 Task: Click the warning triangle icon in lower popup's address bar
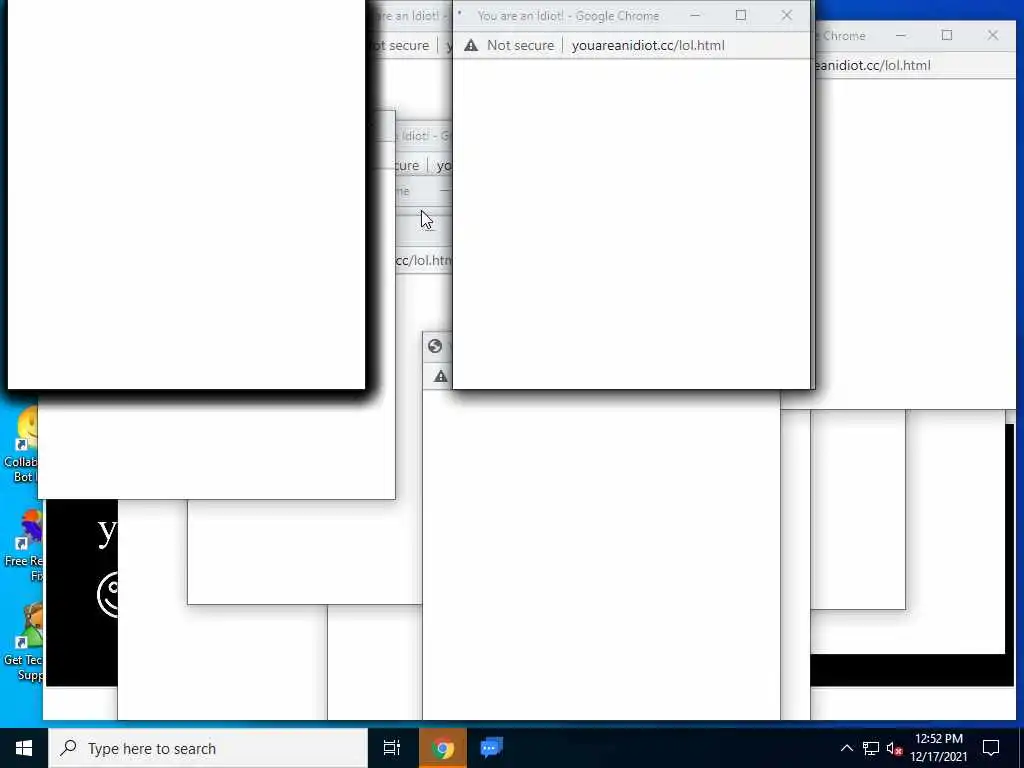click(441, 376)
